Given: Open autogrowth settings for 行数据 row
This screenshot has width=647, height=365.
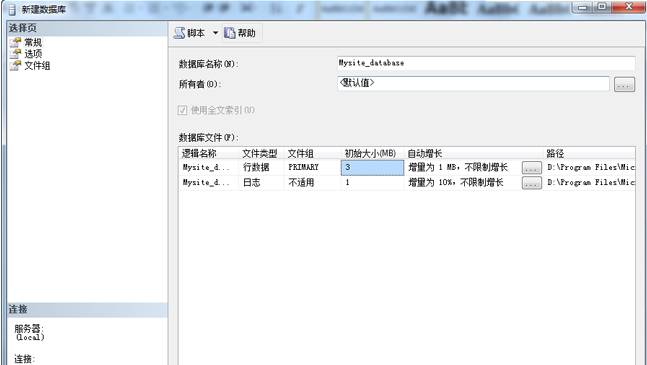Looking at the screenshot, I should point(532,167).
